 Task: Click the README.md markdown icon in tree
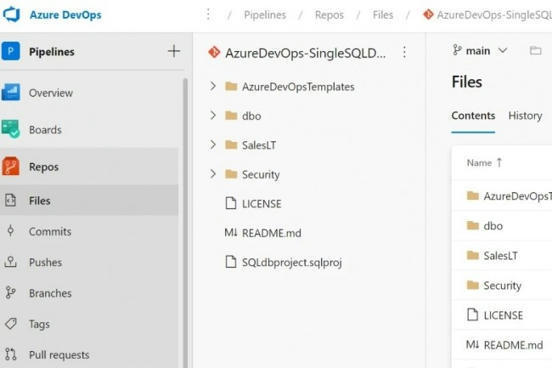tap(231, 232)
